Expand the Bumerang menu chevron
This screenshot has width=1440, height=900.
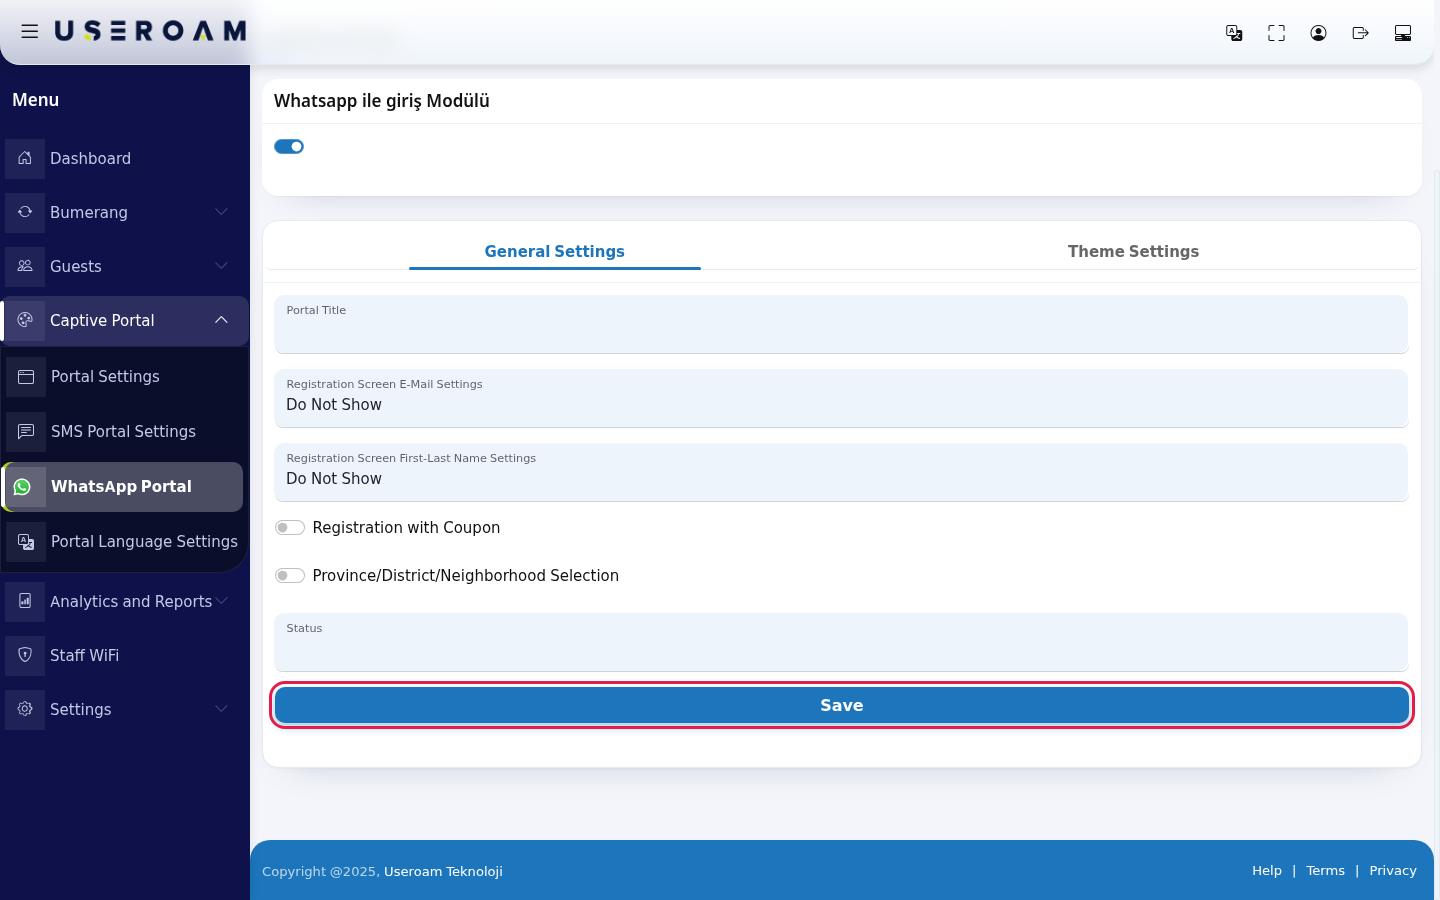(x=222, y=212)
